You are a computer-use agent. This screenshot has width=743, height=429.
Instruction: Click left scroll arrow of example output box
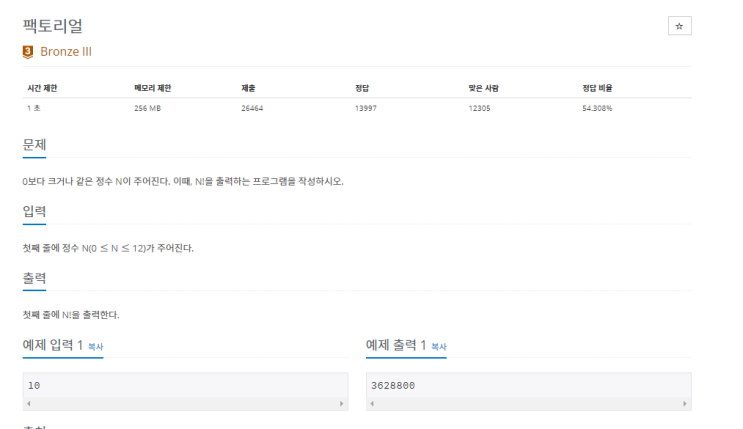coord(372,404)
